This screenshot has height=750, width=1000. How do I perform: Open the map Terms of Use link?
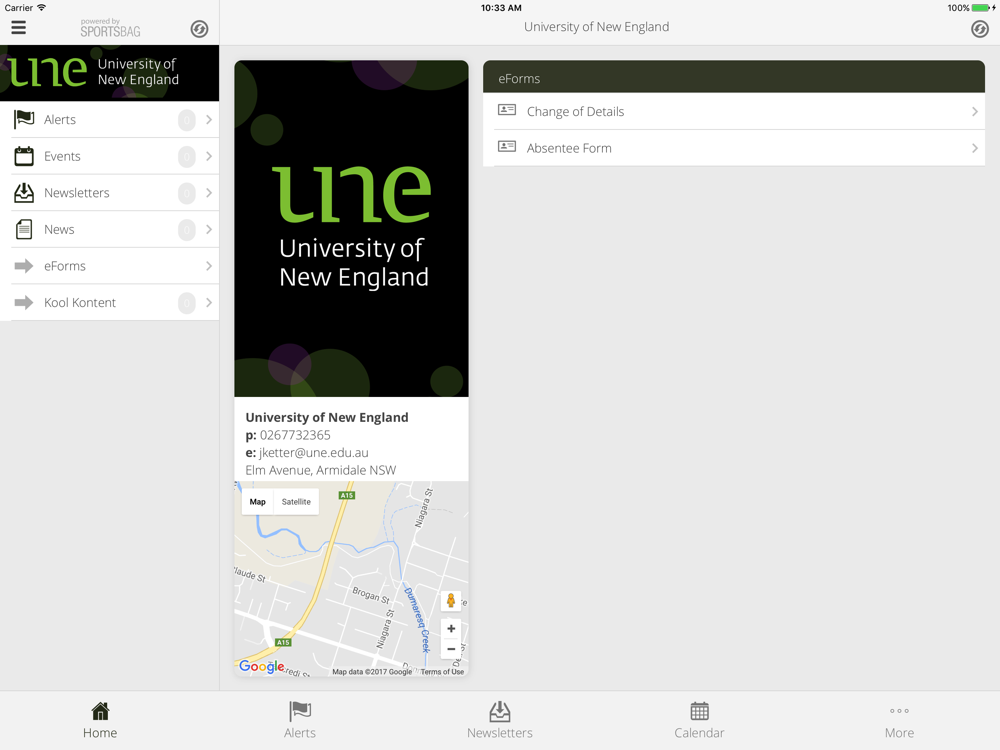coord(442,672)
